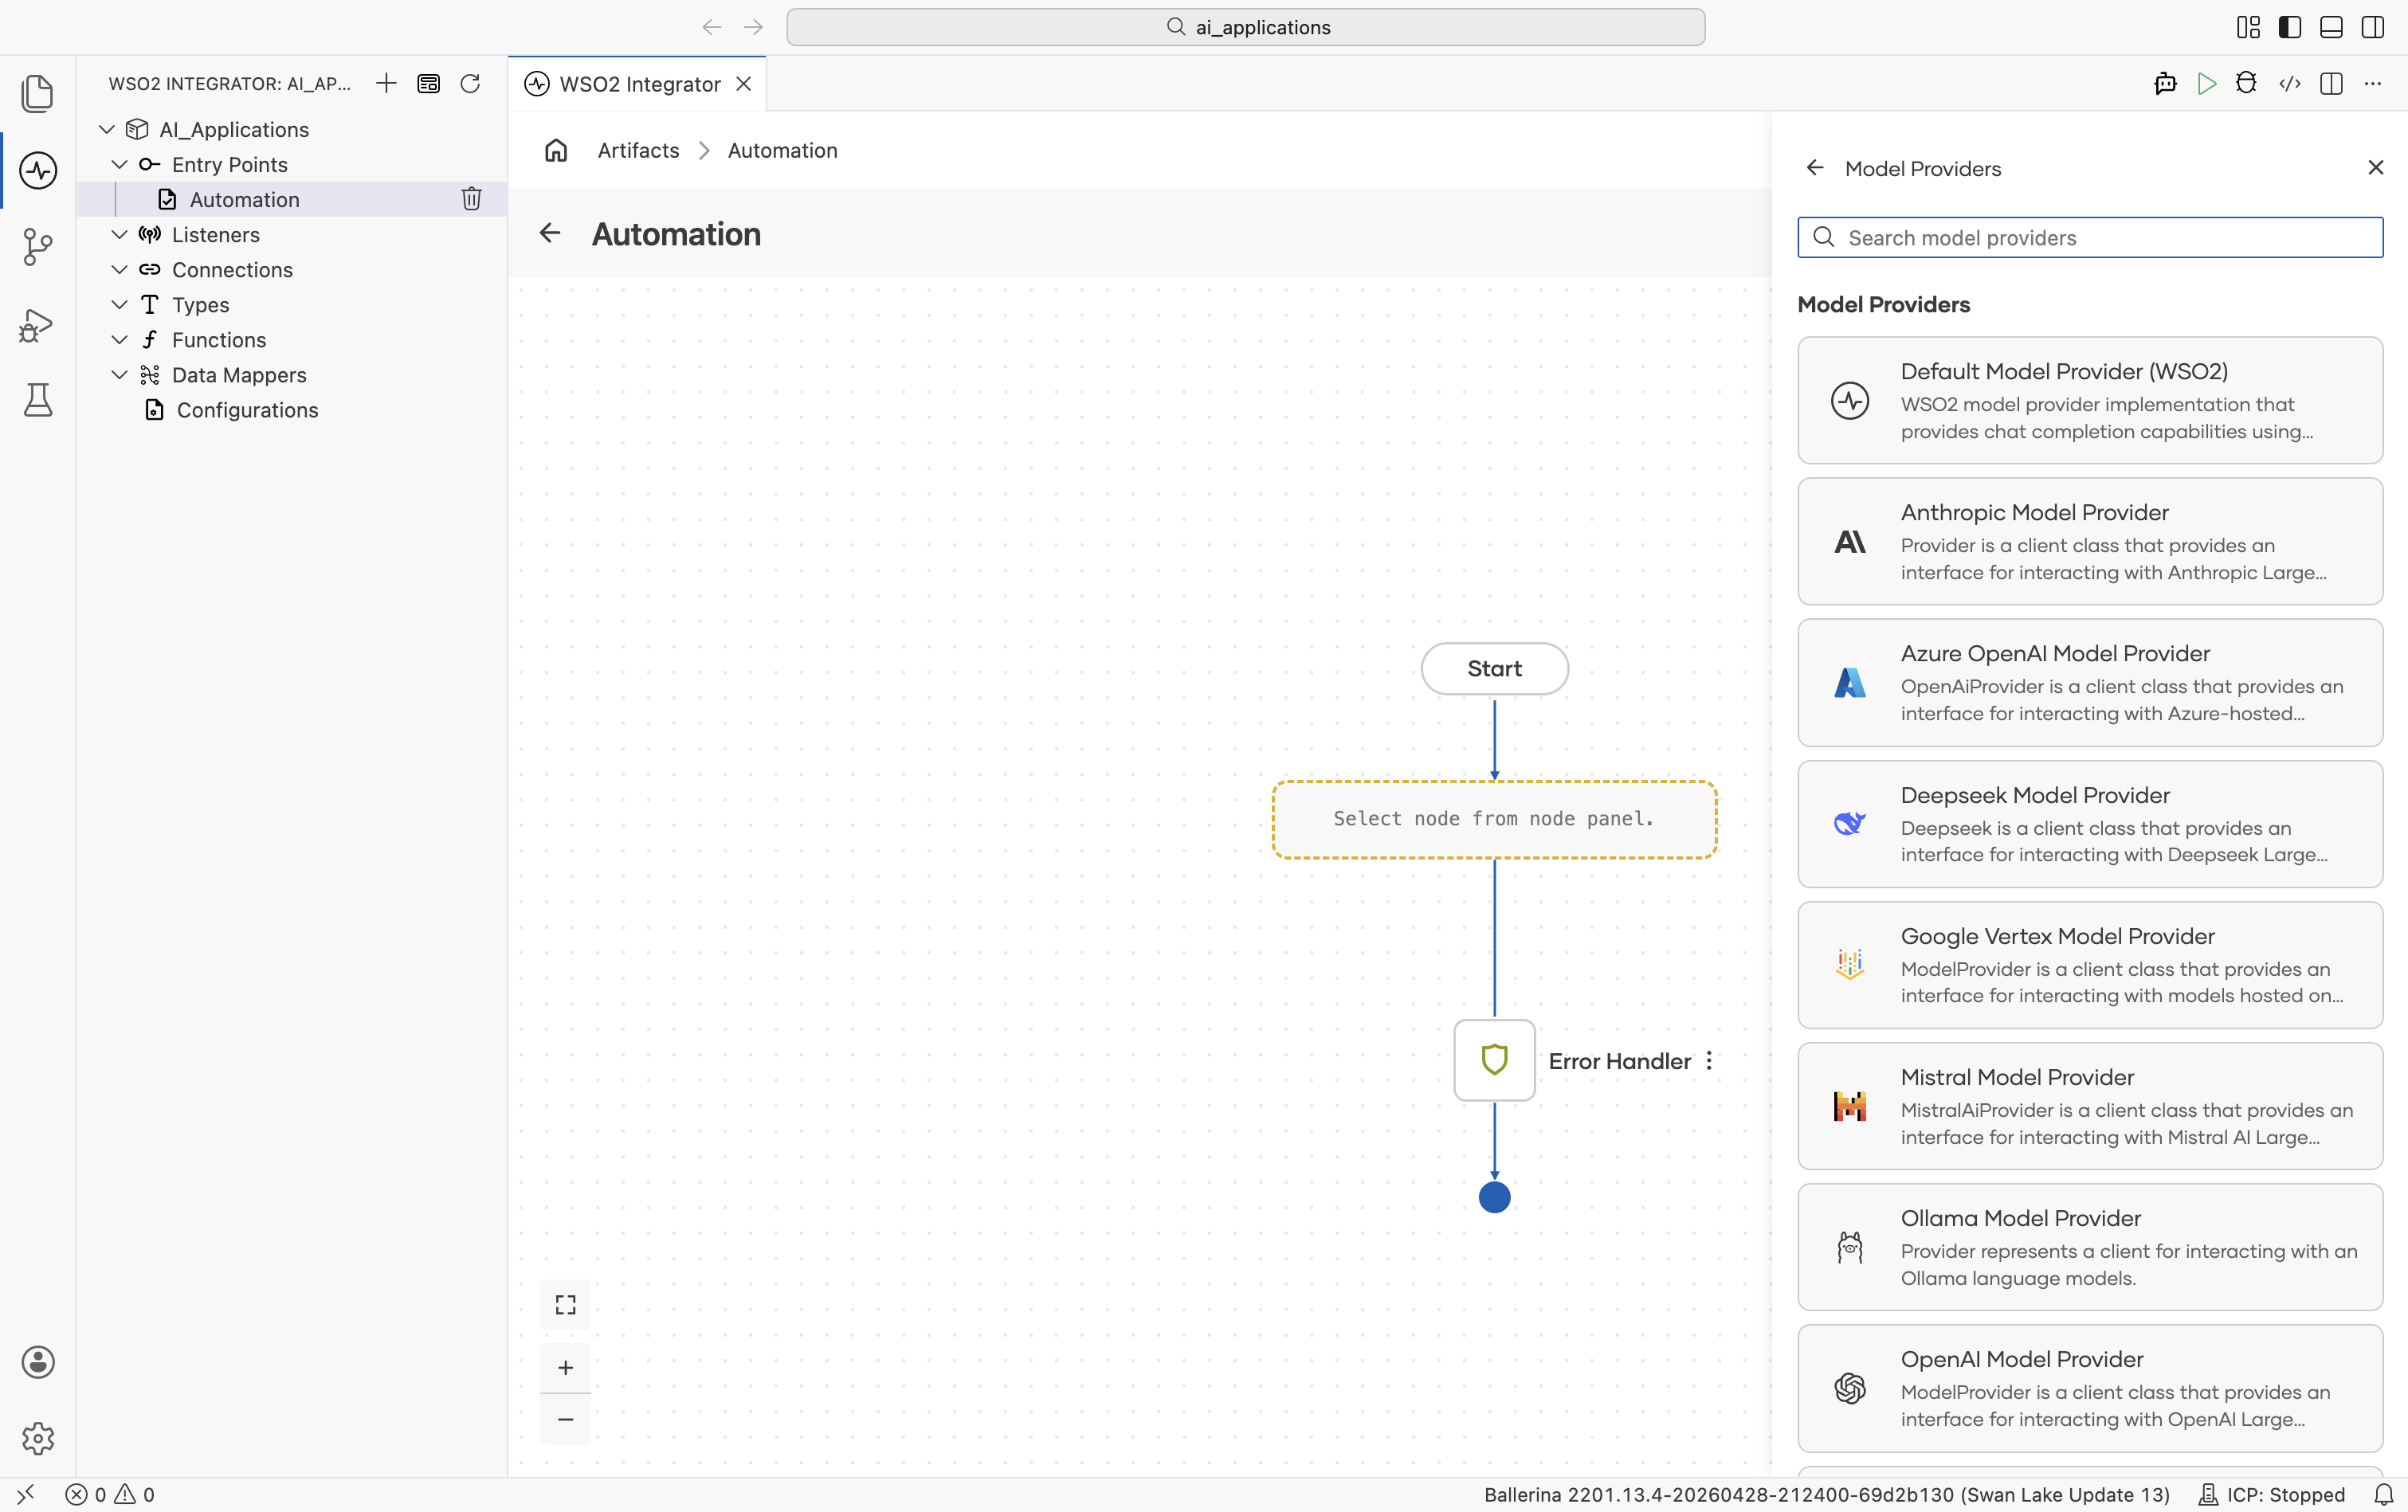Open the WSO2 Integrator activity bar icon
The image size is (2408, 1512).
[x=38, y=170]
